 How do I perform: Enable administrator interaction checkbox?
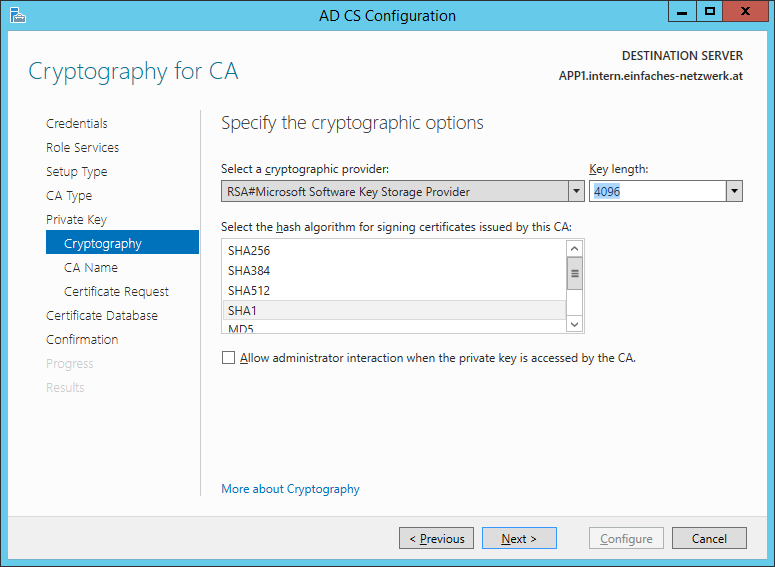[229, 358]
